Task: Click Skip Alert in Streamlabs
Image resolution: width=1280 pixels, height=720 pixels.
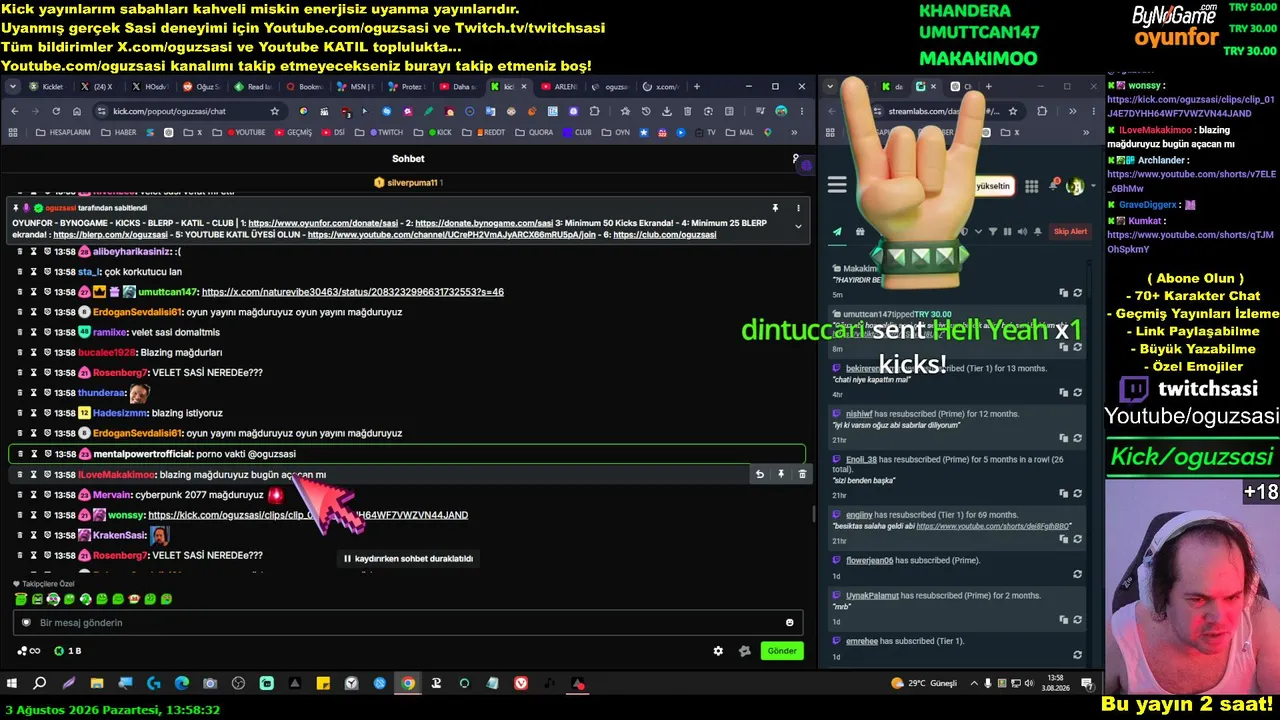Action: pos(1070,232)
